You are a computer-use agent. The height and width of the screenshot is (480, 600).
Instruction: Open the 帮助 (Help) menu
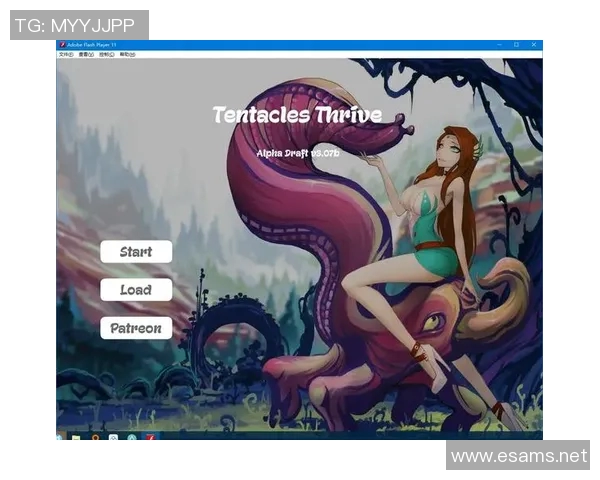(x=127, y=54)
